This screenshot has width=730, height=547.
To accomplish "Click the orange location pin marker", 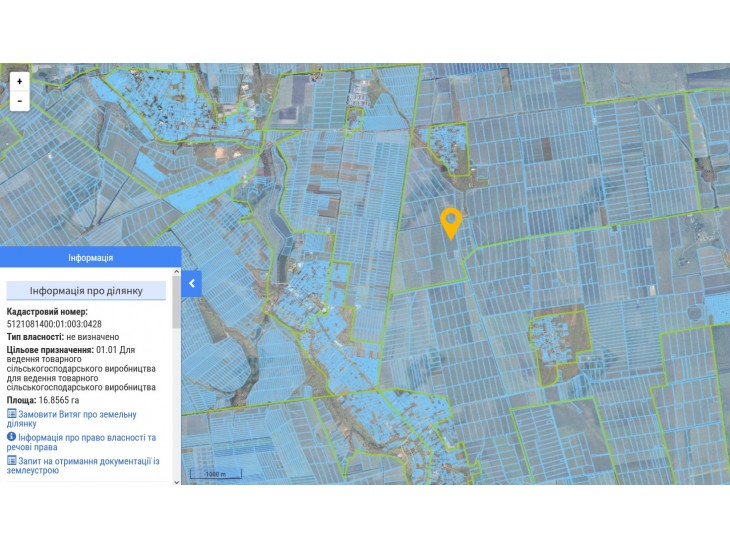I will tap(451, 224).
